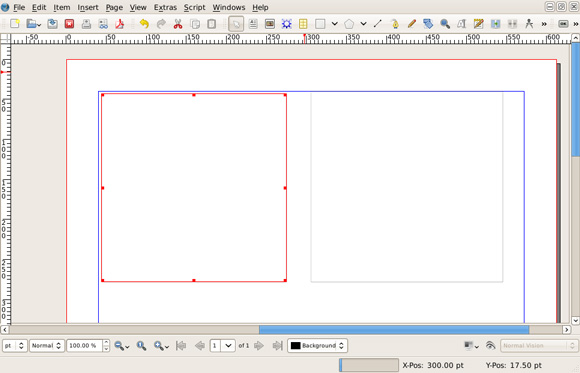Viewport: 580px width, 373px height.
Task: Open the Item menu
Action: coord(62,7)
